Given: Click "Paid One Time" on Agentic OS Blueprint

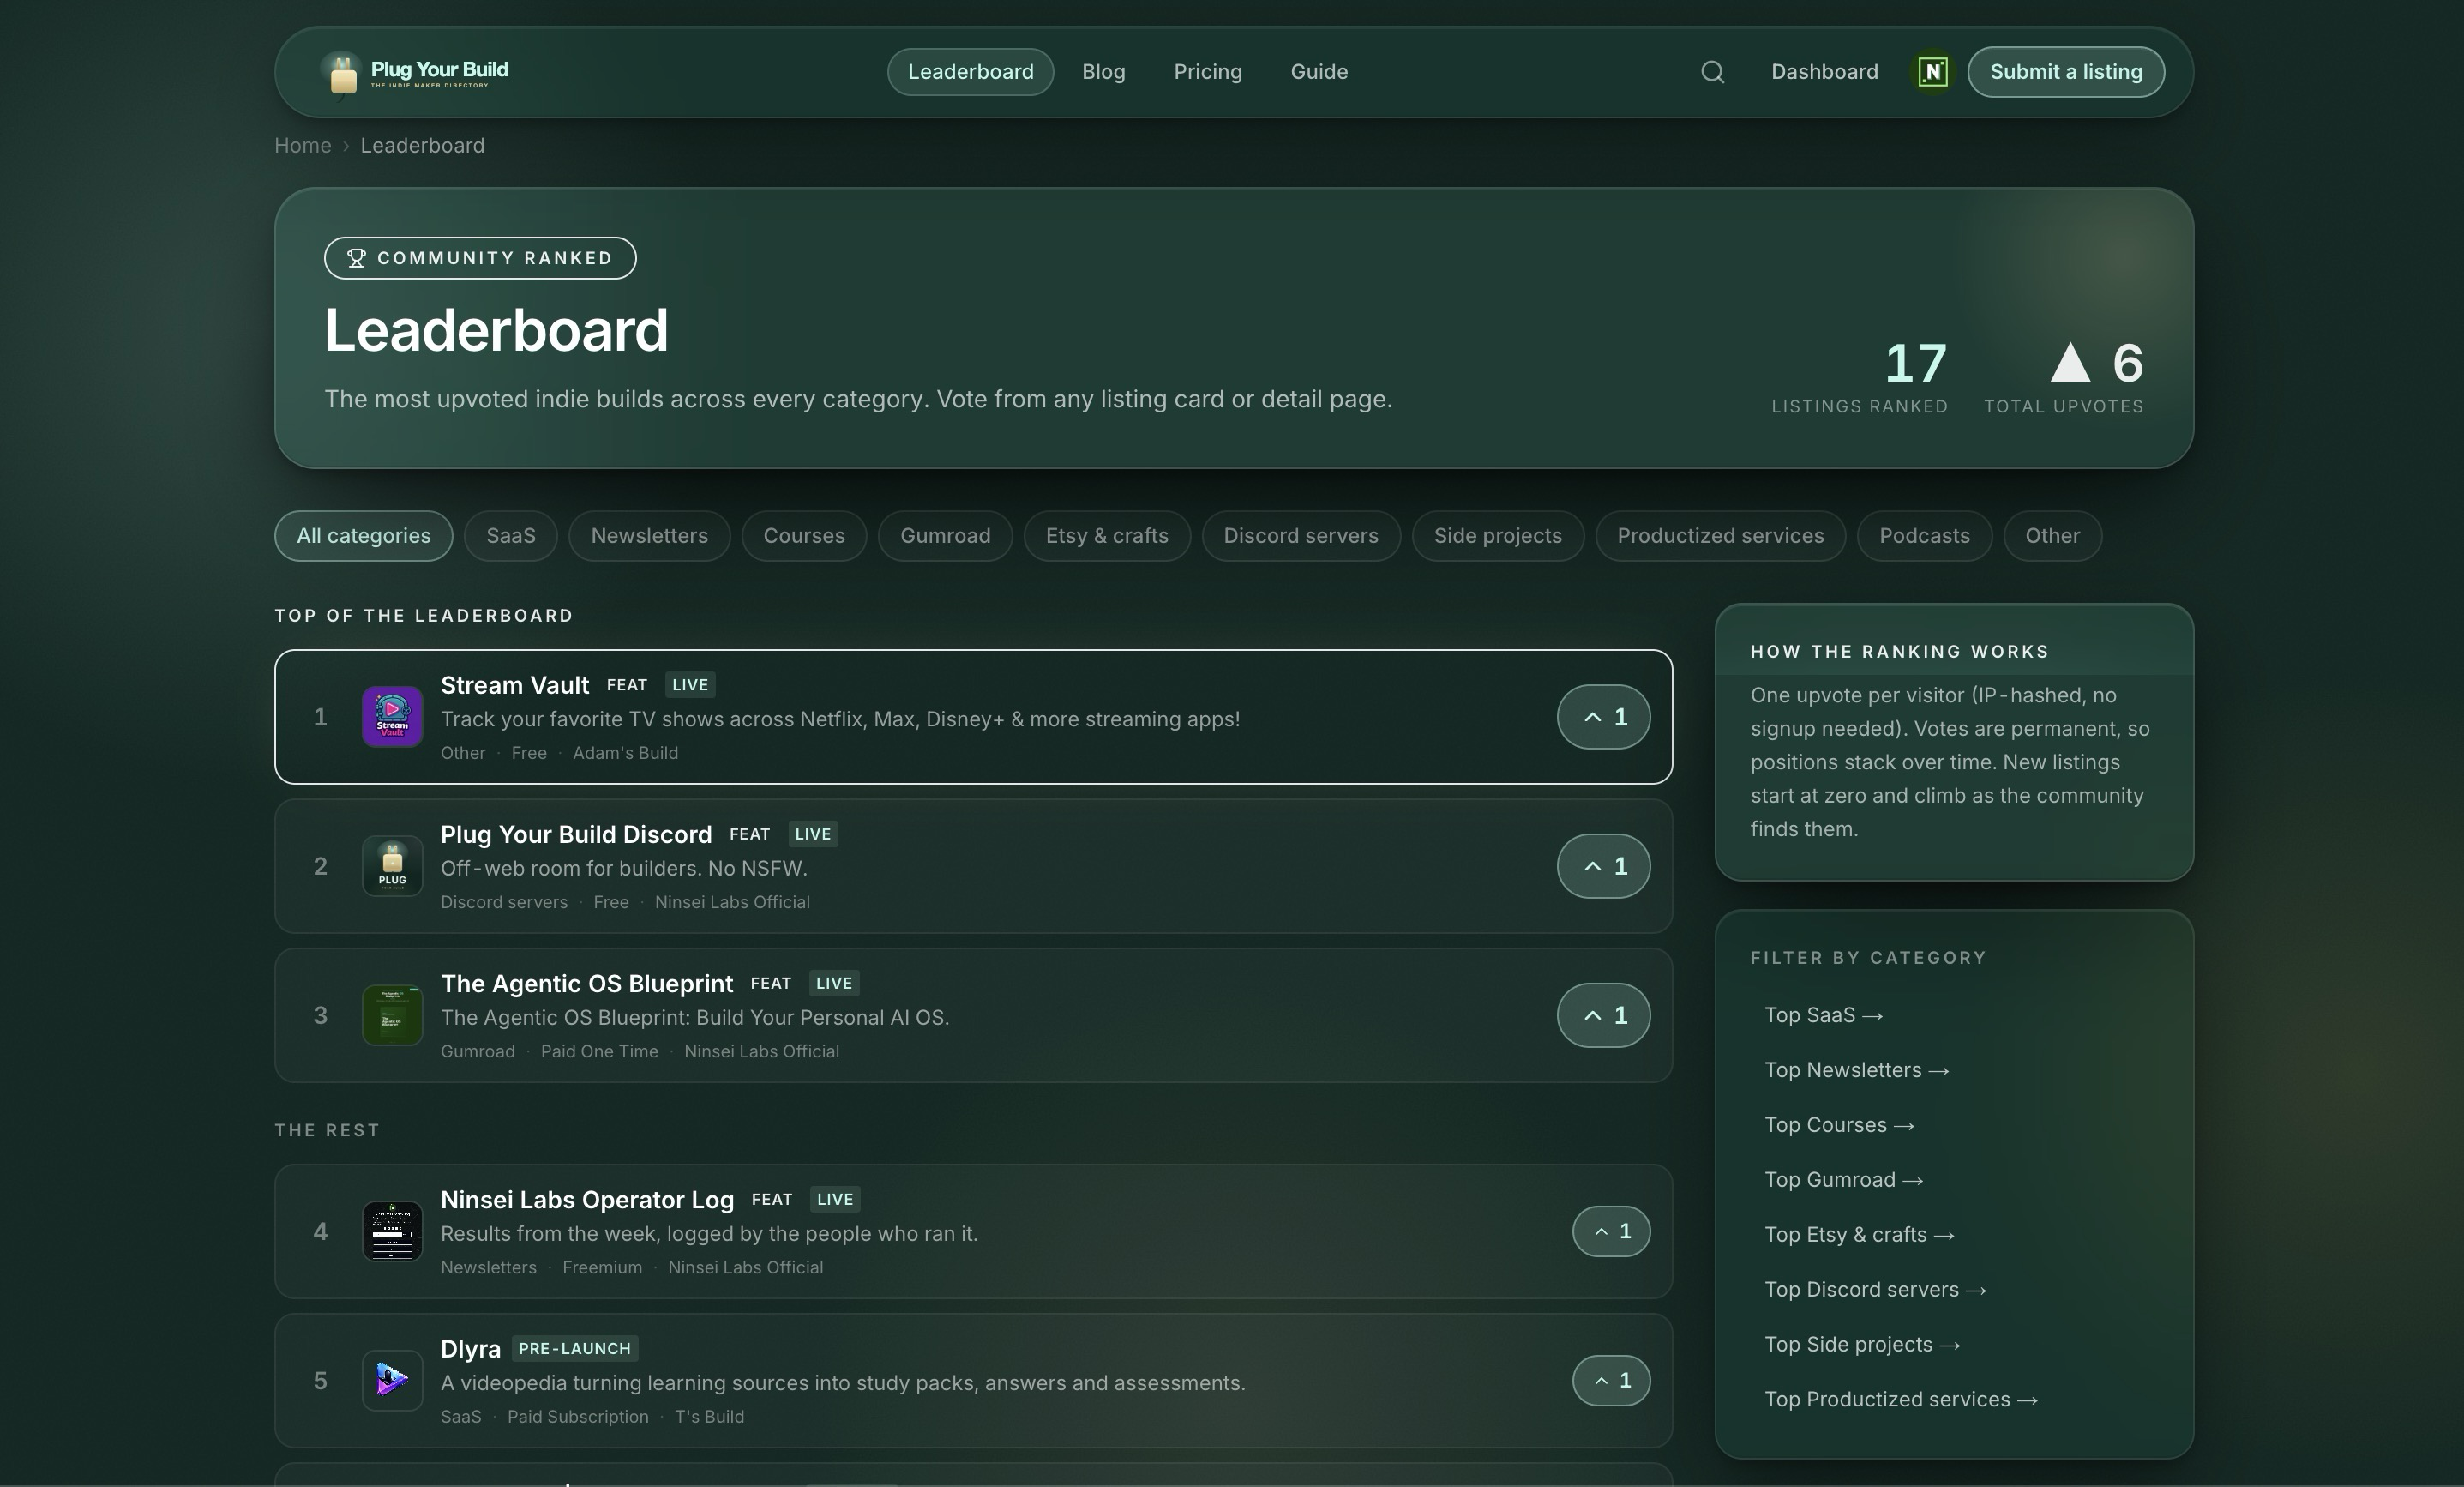Looking at the screenshot, I should (599, 1052).
